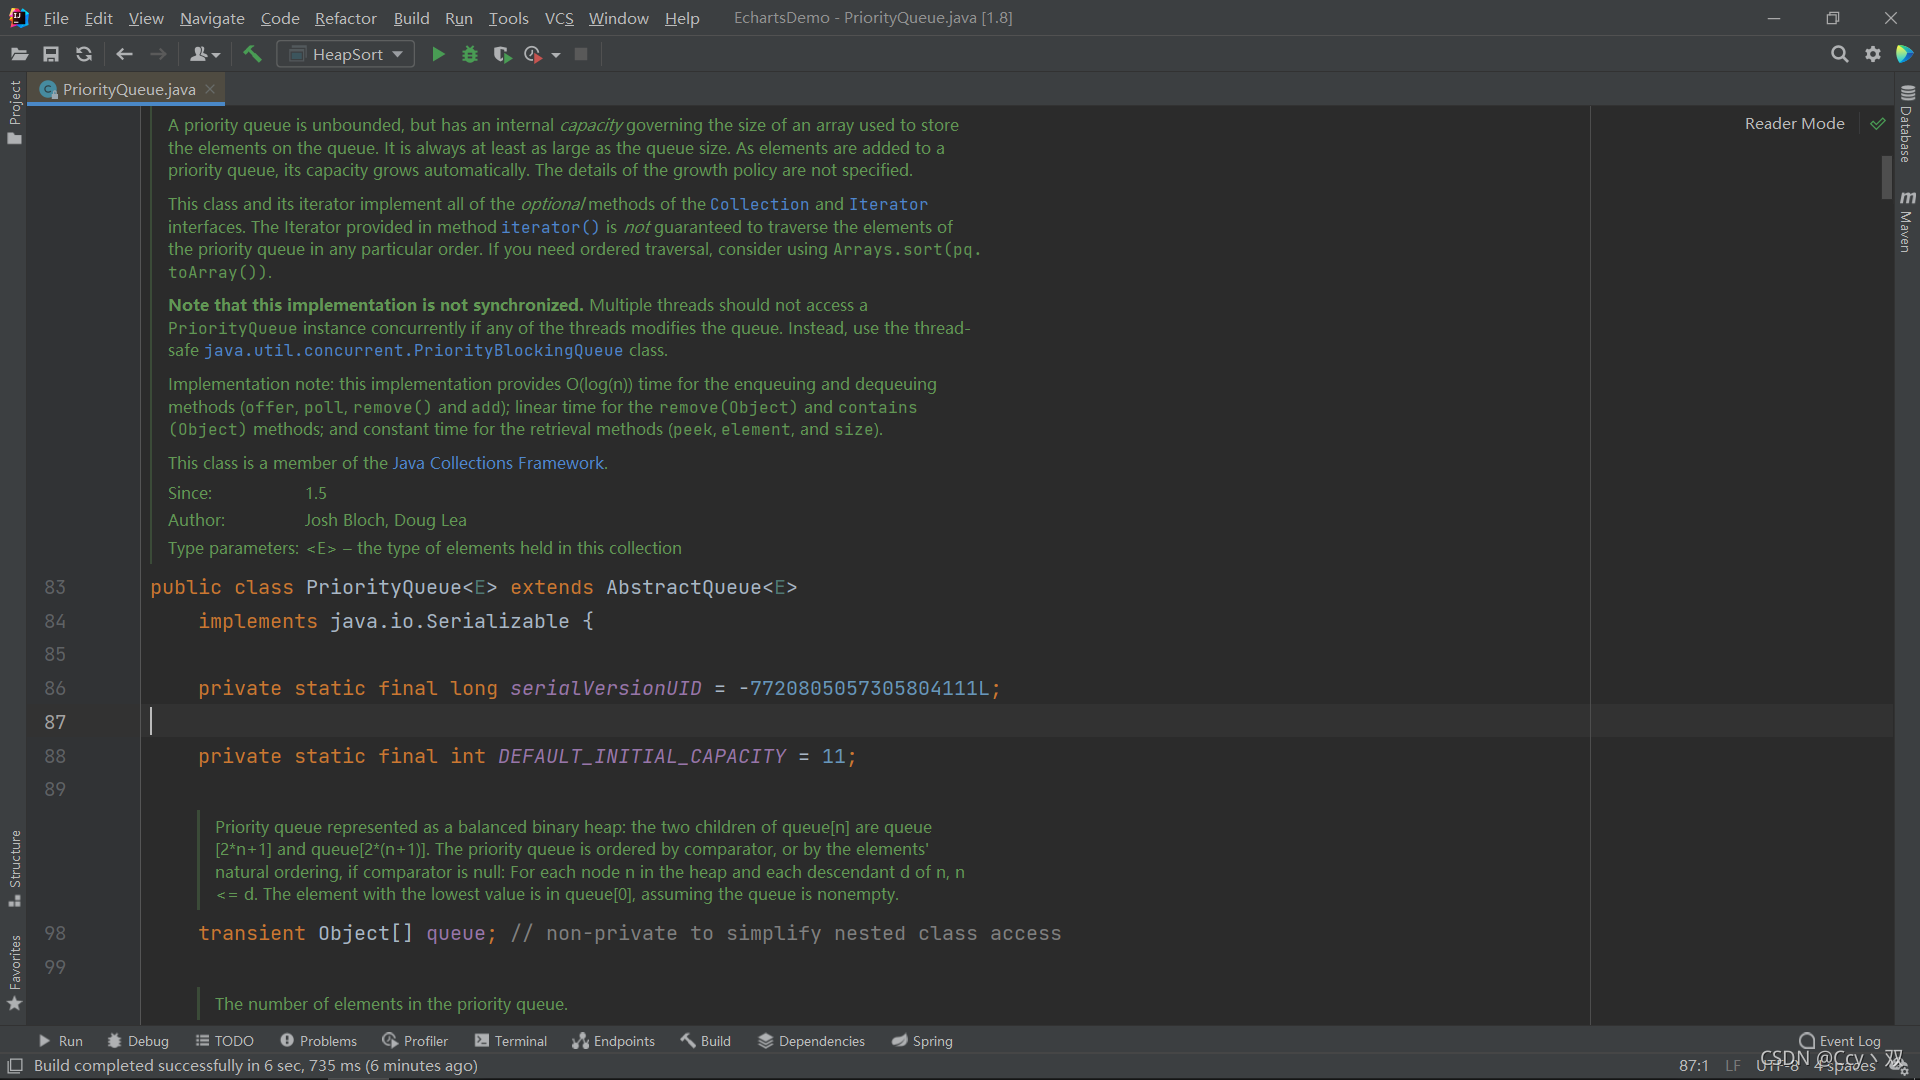This screenshot has width=1920, height=1080.
Task: Click the Save All floppy icon
Action: (51, 54)
